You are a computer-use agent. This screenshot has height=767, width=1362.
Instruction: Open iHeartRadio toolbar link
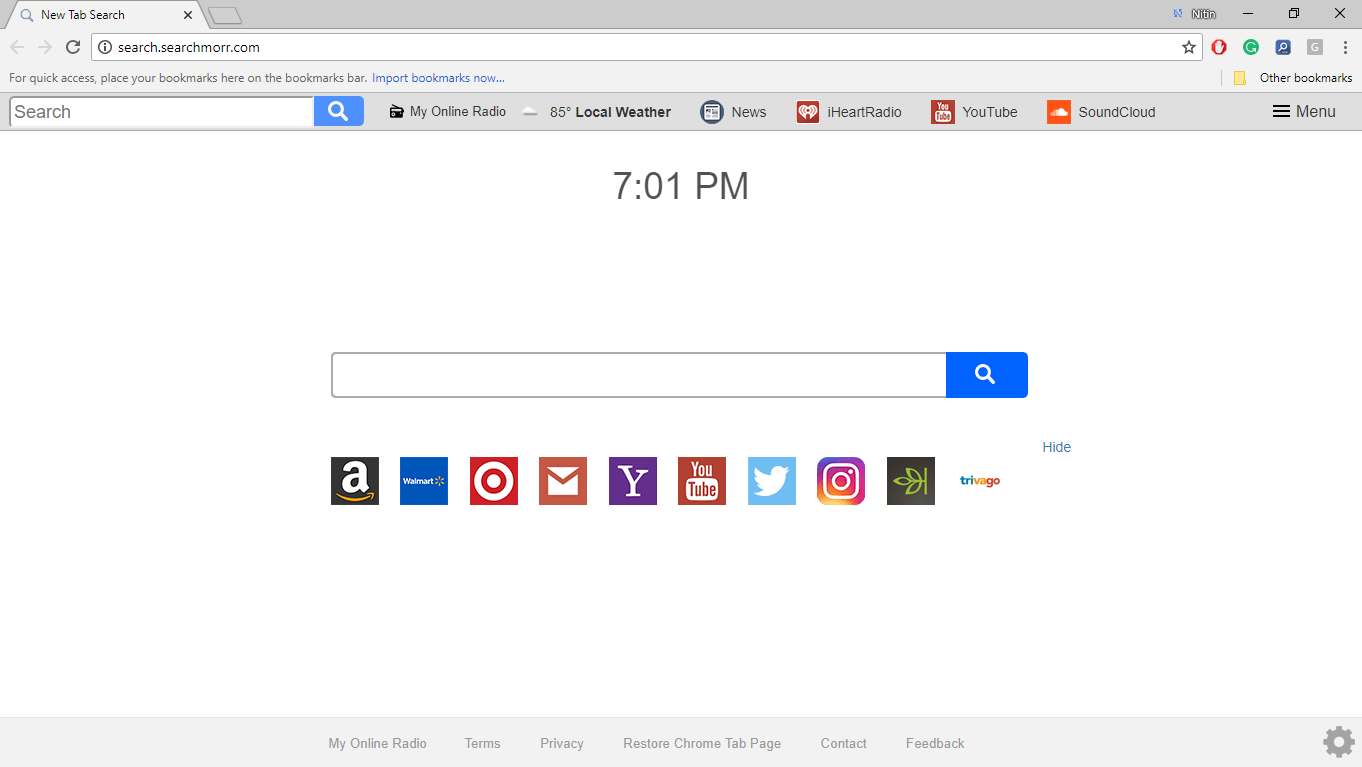[x=849, y=112]
